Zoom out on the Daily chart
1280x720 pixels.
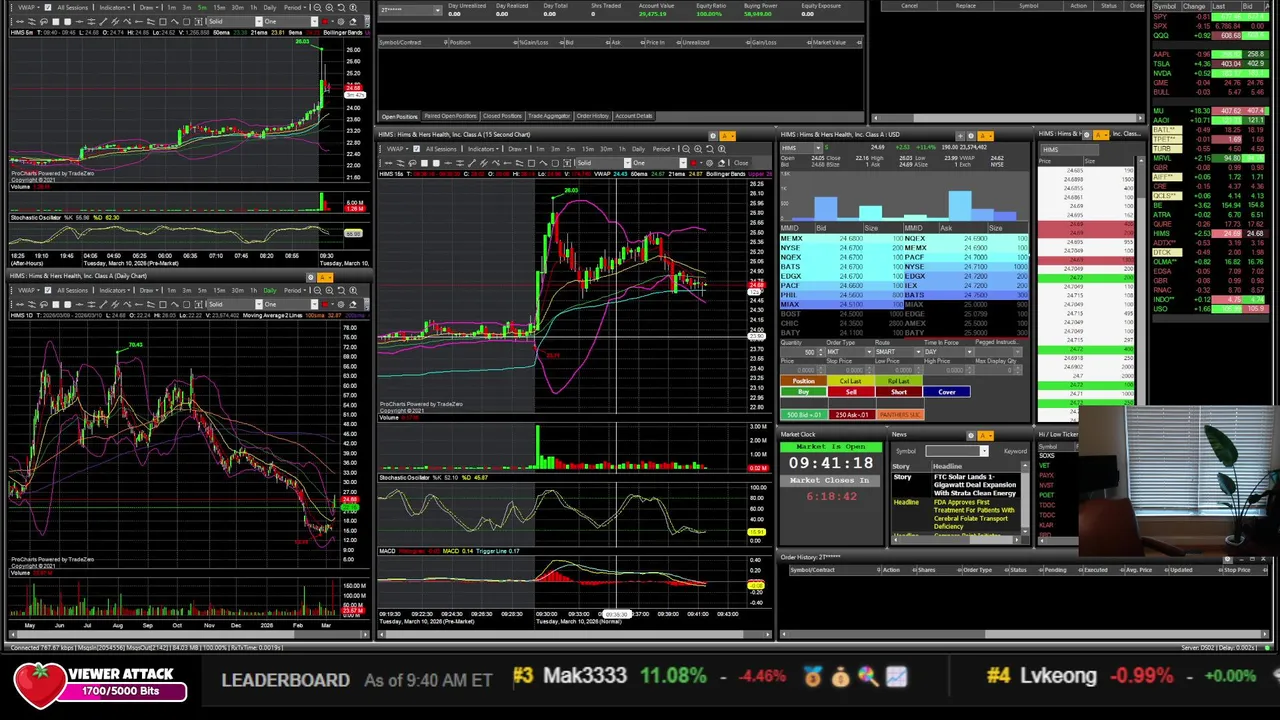[317, 291]
